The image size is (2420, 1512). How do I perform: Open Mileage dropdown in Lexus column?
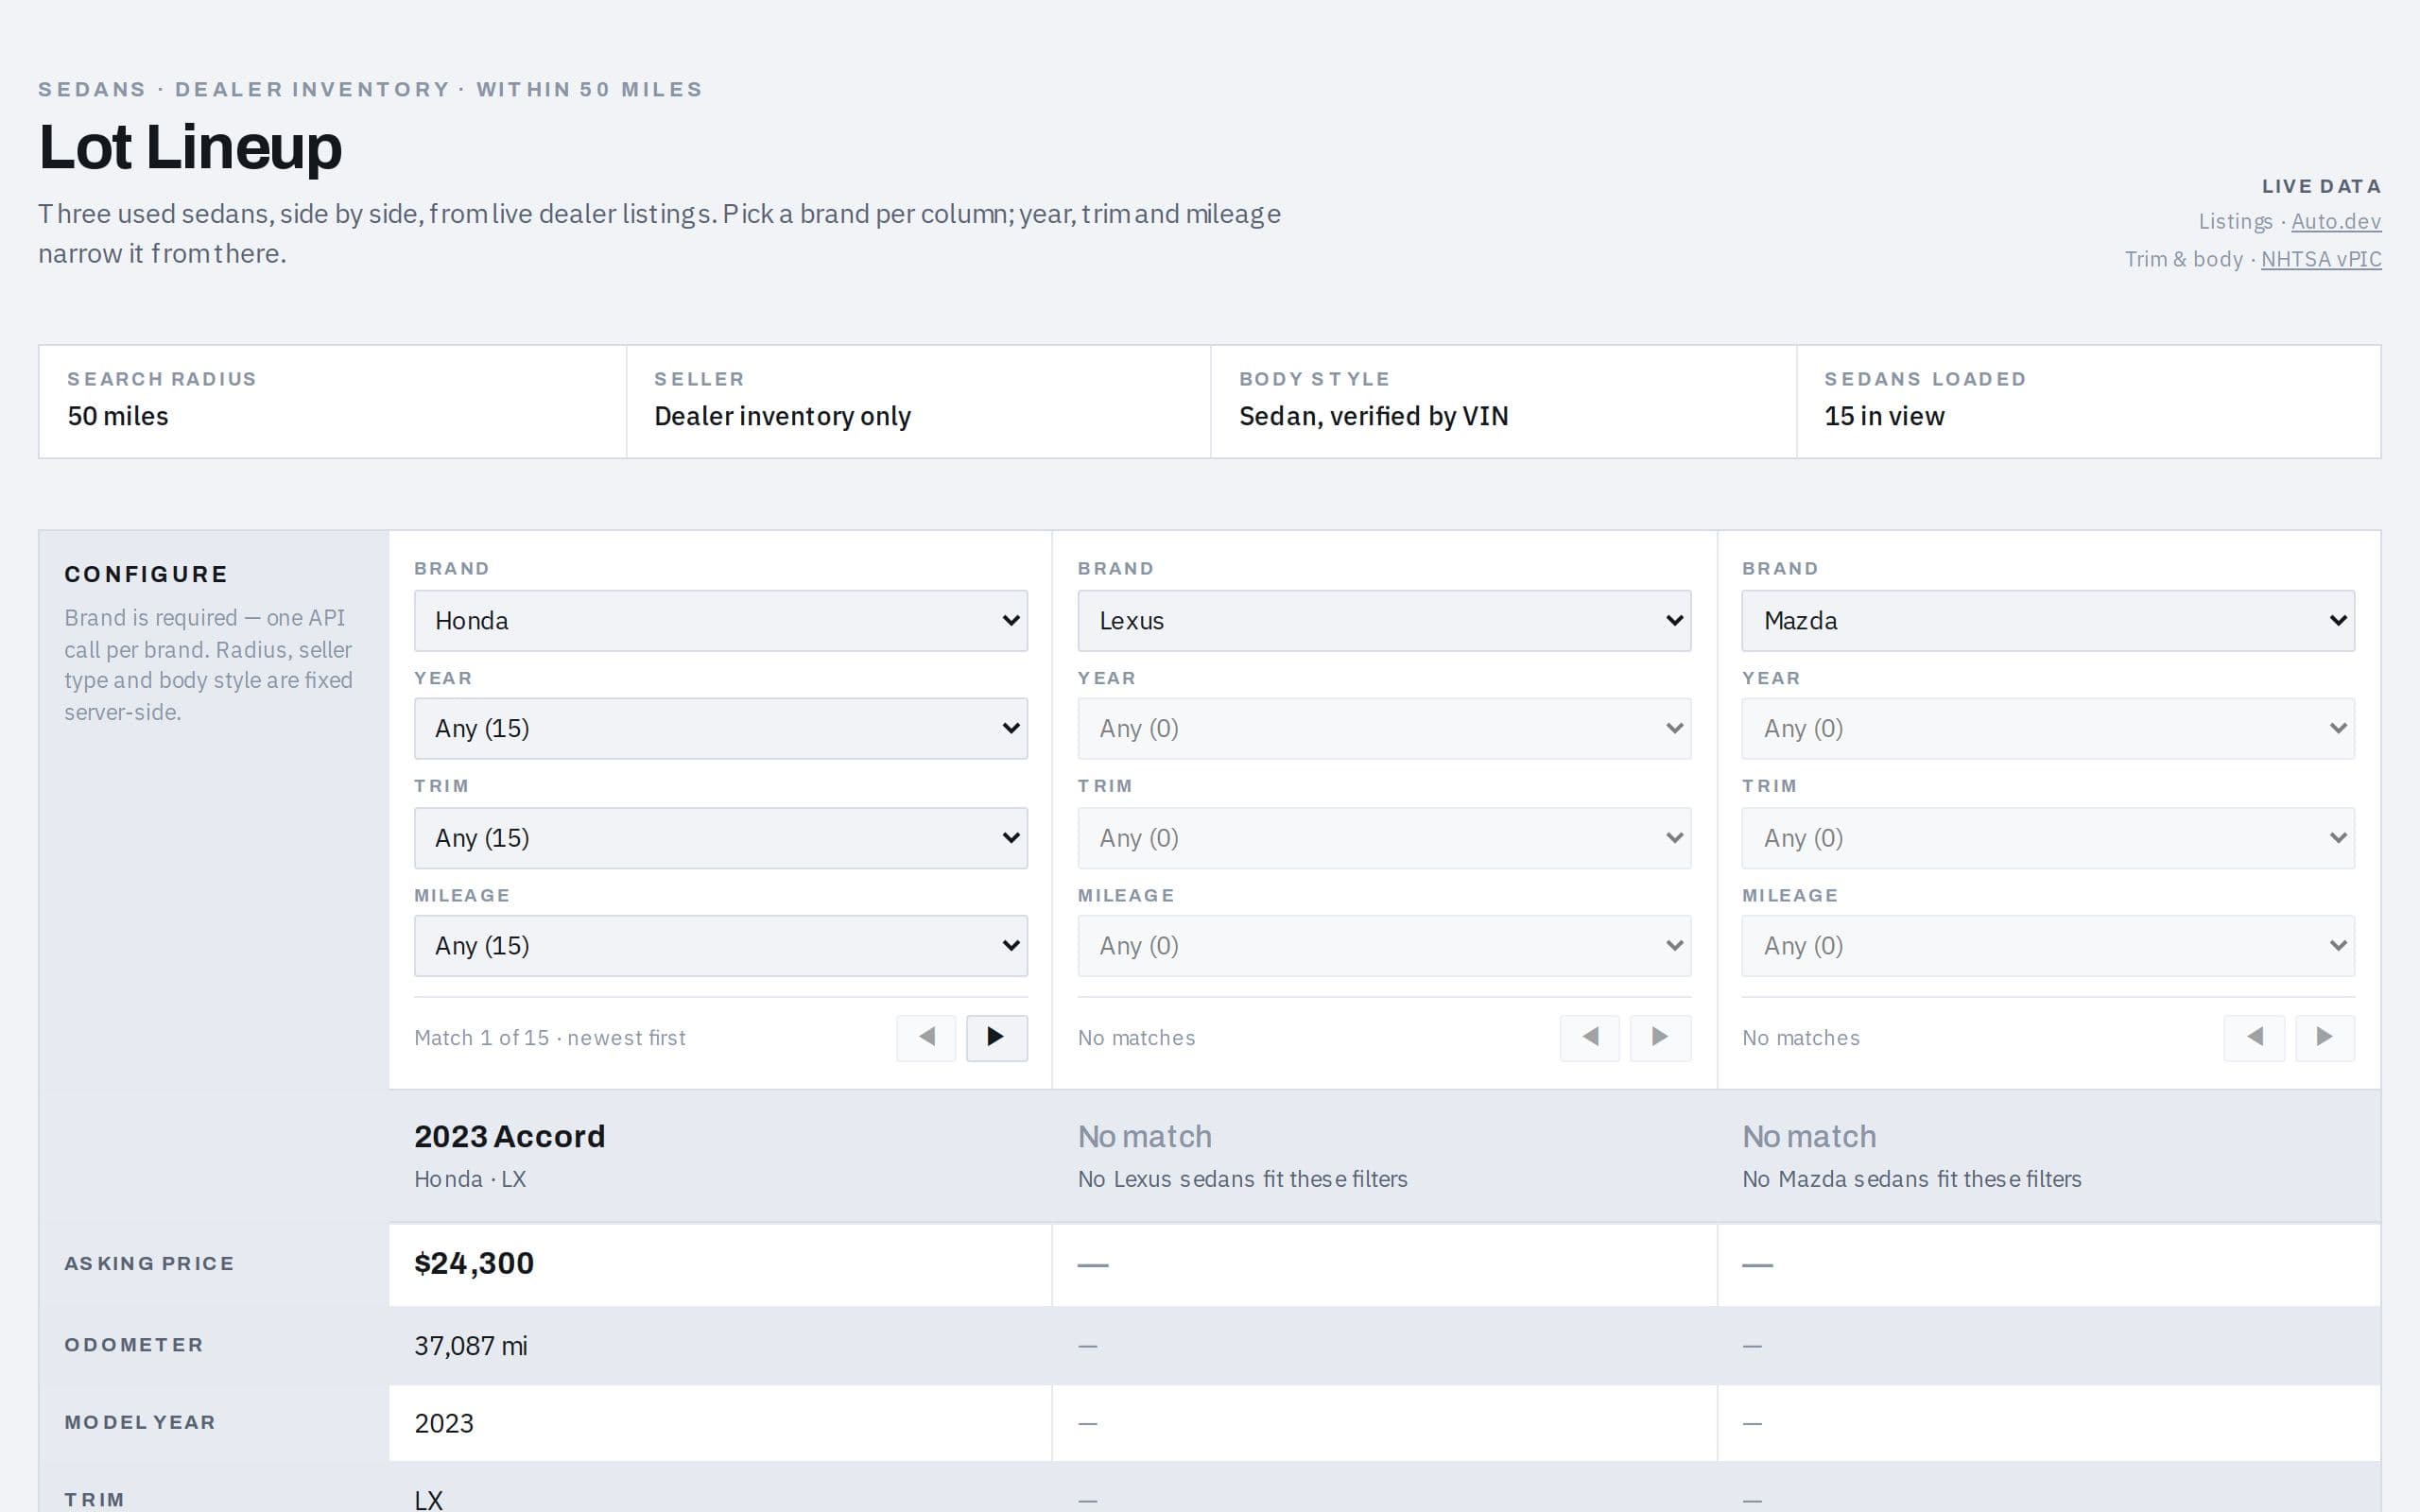1384,946
